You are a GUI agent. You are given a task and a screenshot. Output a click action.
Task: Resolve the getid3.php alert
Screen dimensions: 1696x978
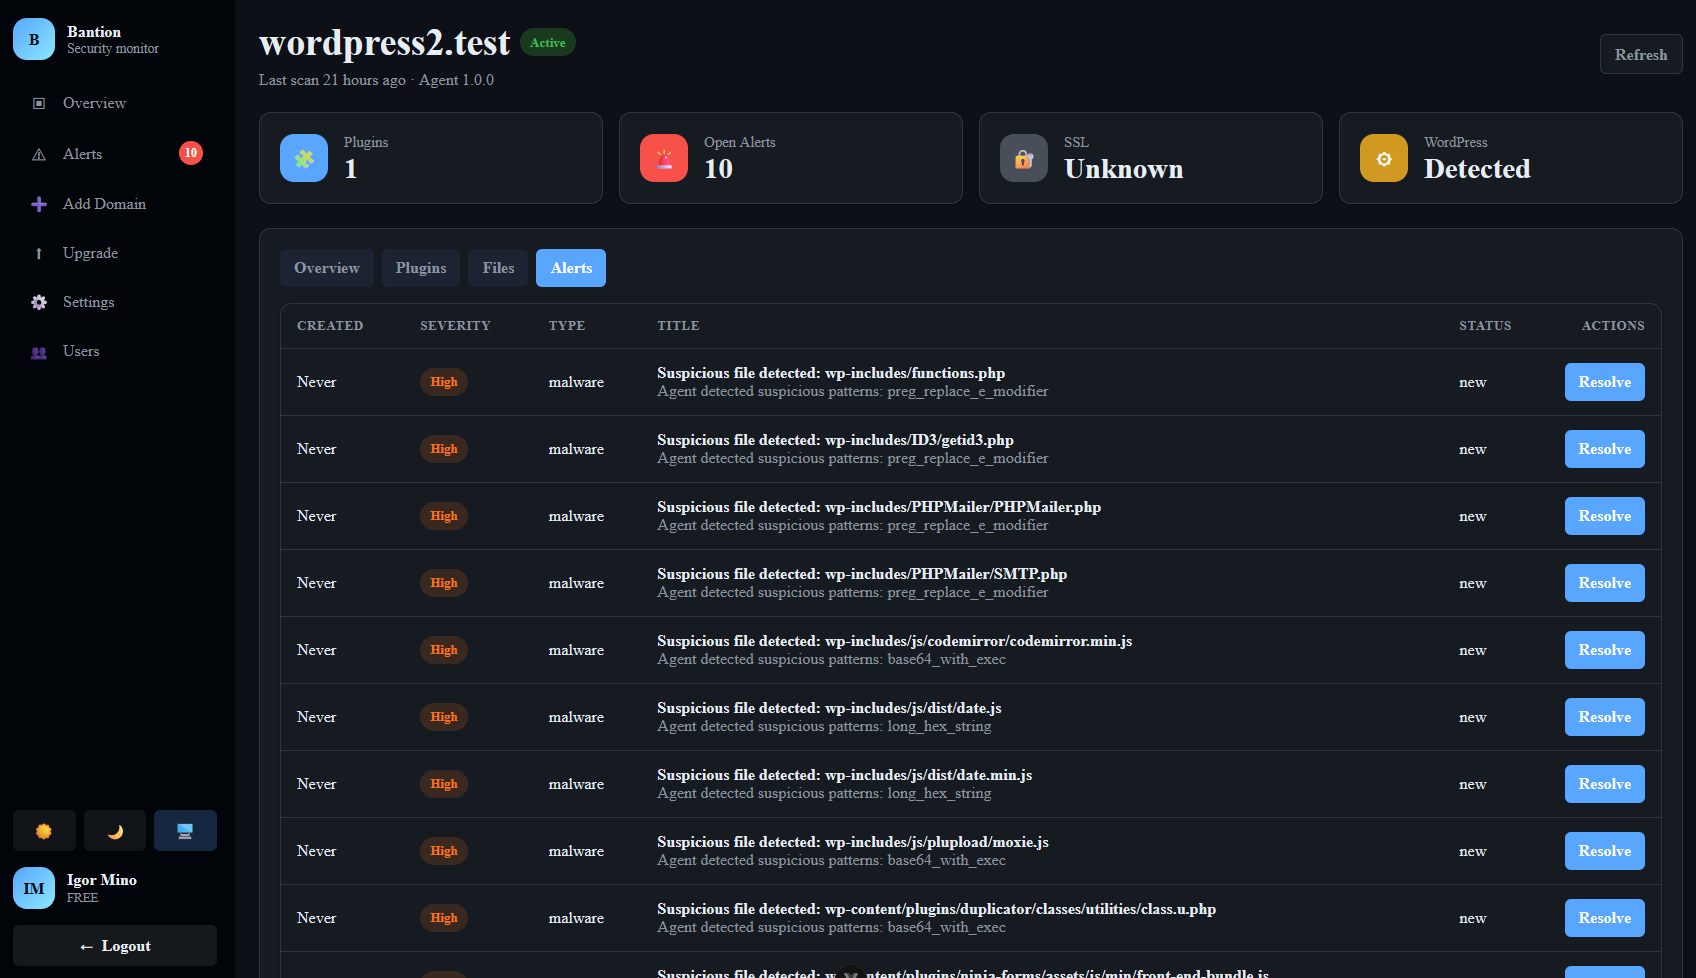pyautogui.click(x=1605, y=449)
